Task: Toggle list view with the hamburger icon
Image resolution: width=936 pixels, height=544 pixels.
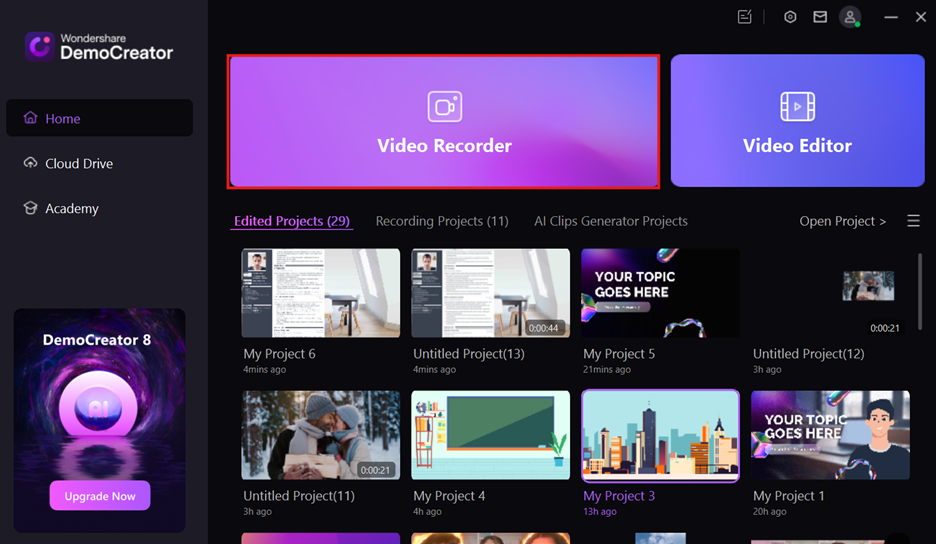Action: tap(913, 221)
